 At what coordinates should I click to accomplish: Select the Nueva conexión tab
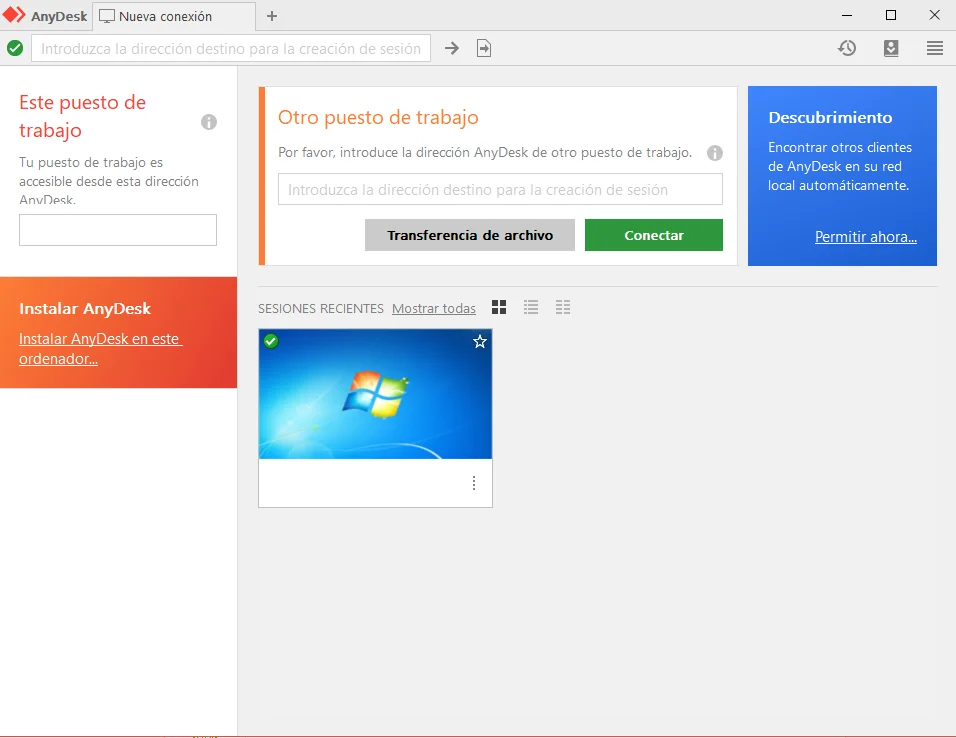click(x=173, y=16)
